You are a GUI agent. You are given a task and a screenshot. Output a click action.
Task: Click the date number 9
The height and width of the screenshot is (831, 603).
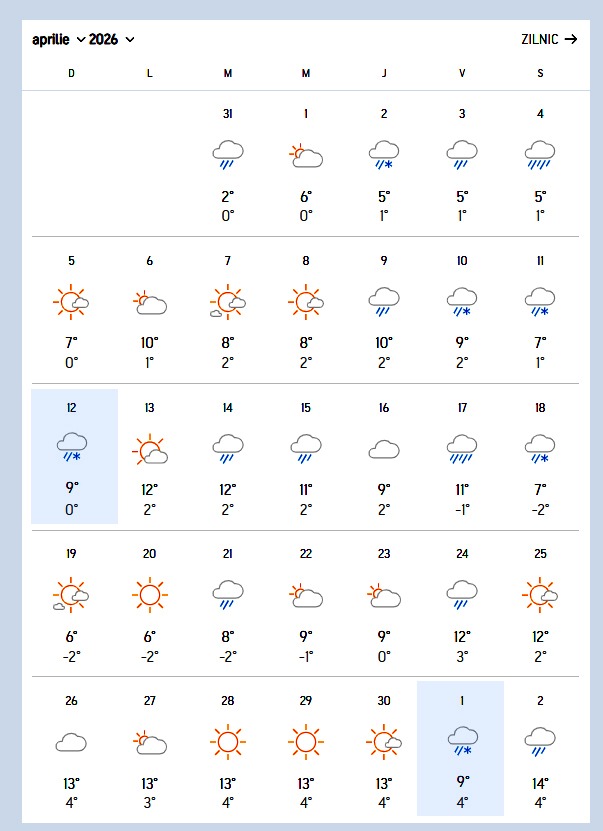384,261
